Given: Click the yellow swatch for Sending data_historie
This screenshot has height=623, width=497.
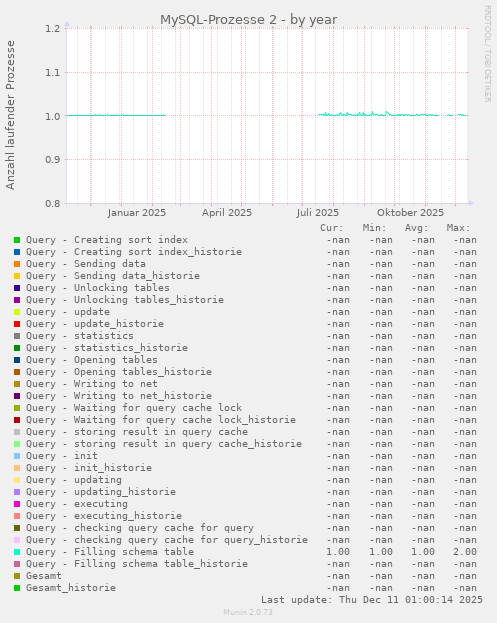Looking at the screenshot, I should (17, 276).
